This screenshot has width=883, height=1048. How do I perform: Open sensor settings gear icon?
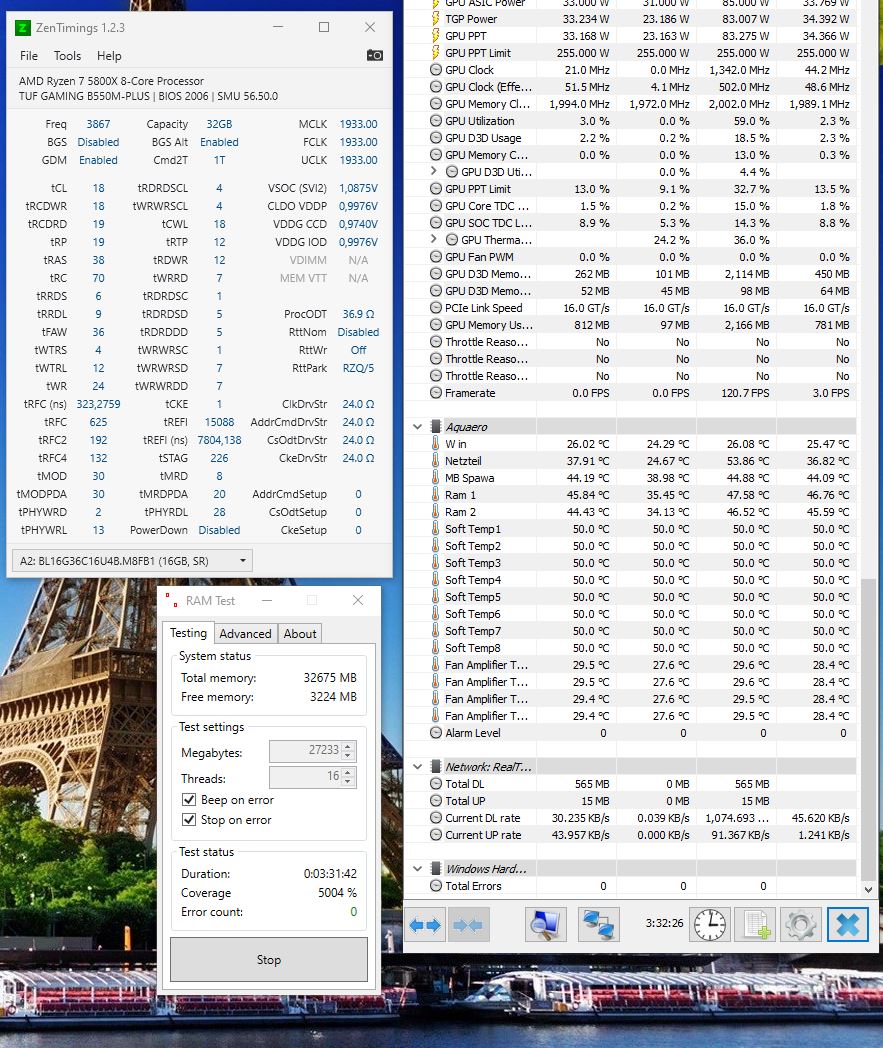(x=801, y=925)
